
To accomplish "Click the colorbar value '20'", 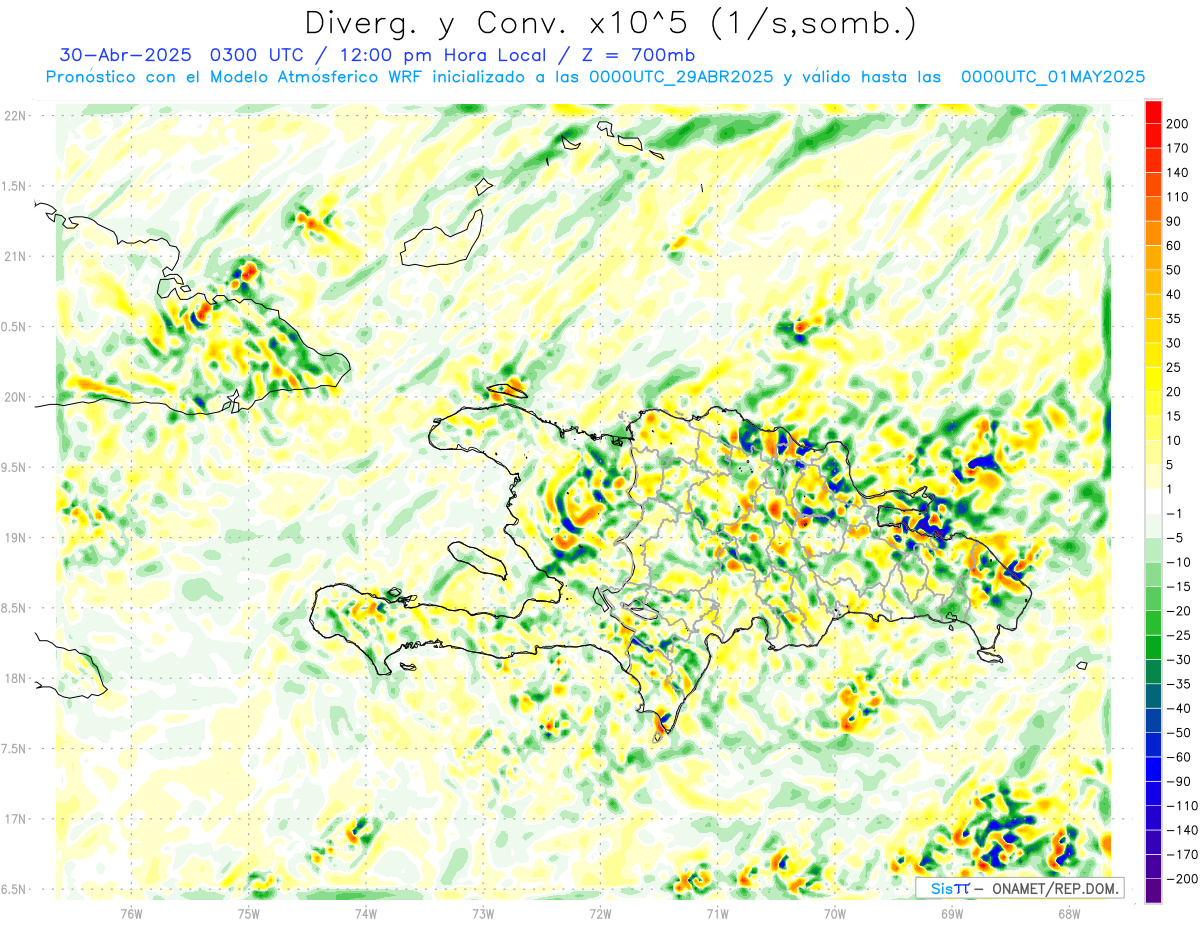I will coord(1173,392).
